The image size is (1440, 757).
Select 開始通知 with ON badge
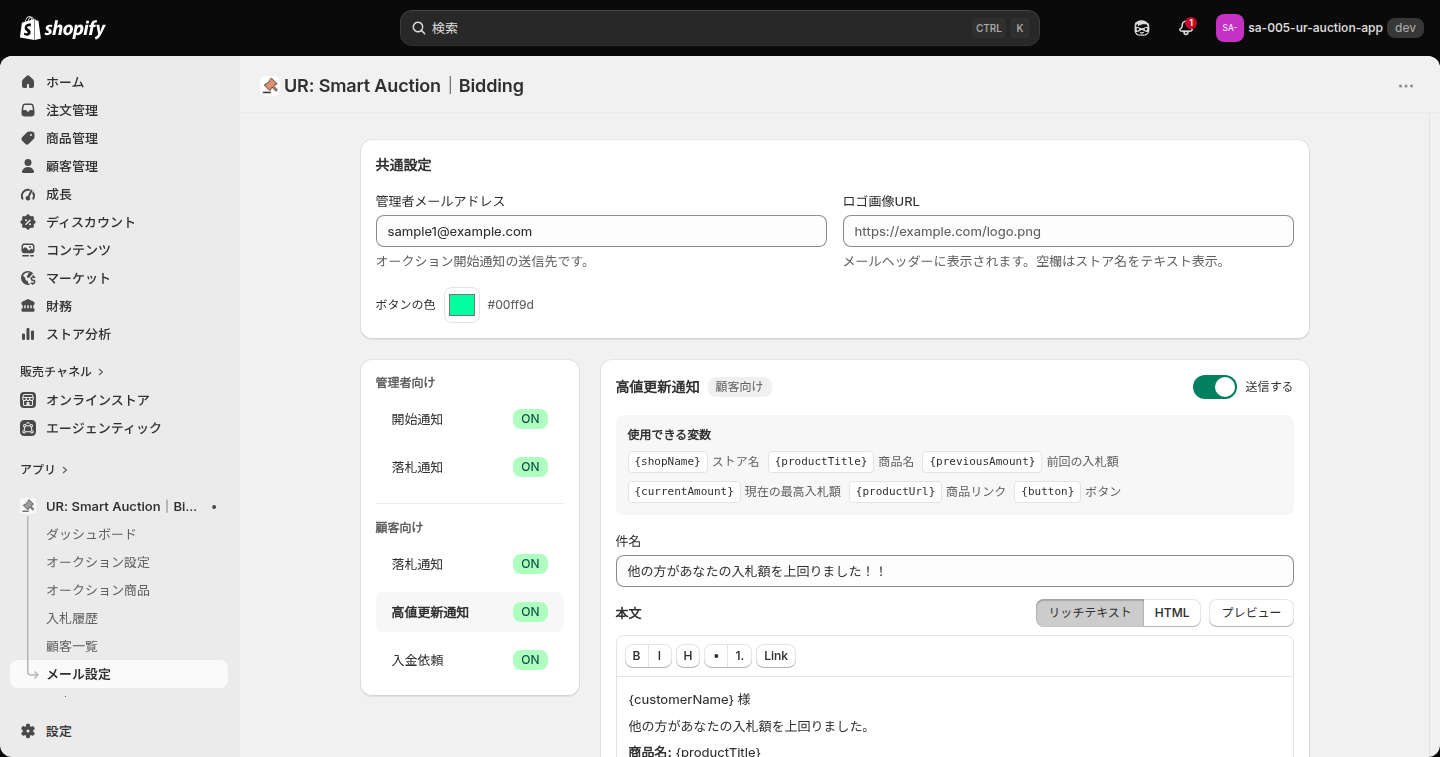click(470, 419)
